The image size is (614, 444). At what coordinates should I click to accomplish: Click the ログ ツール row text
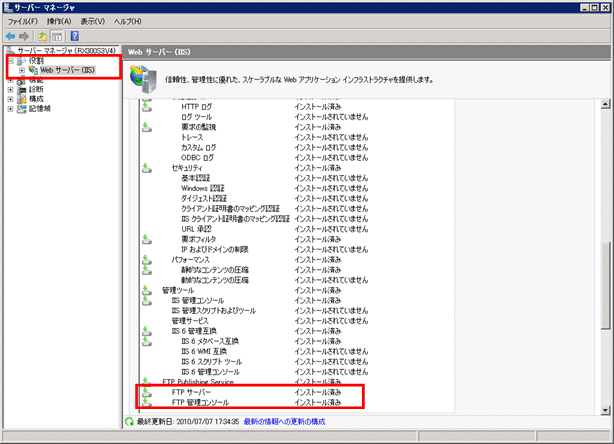point(197,117)
